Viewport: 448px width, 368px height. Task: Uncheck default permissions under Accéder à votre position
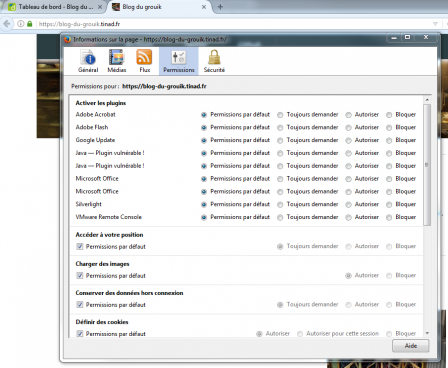(80, 246)
